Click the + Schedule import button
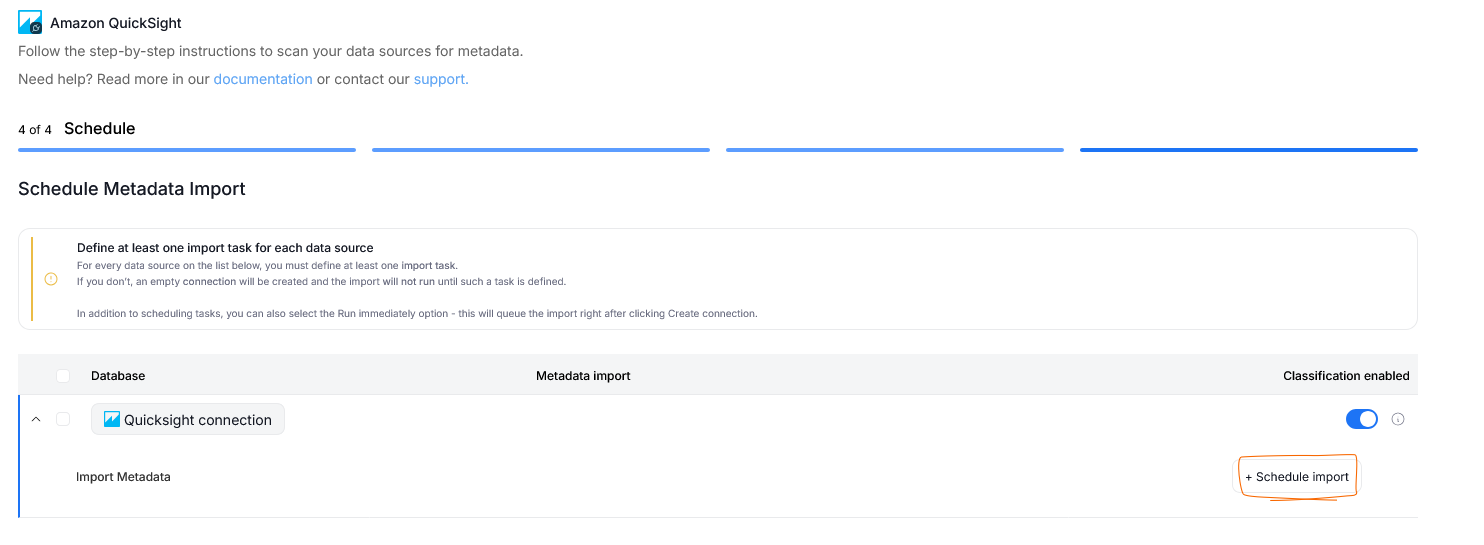1484x545 pixels. [1297, 477]
